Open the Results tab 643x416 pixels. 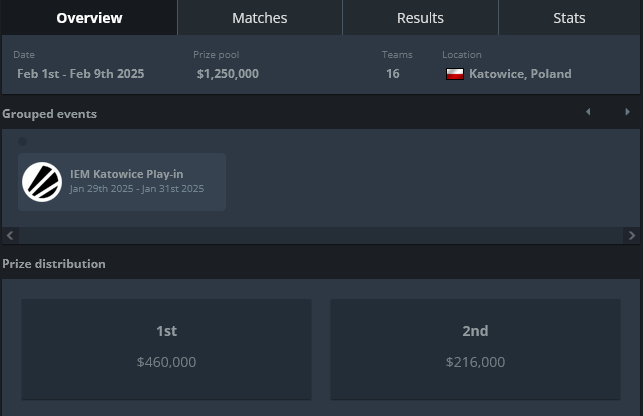pos(420,18)
